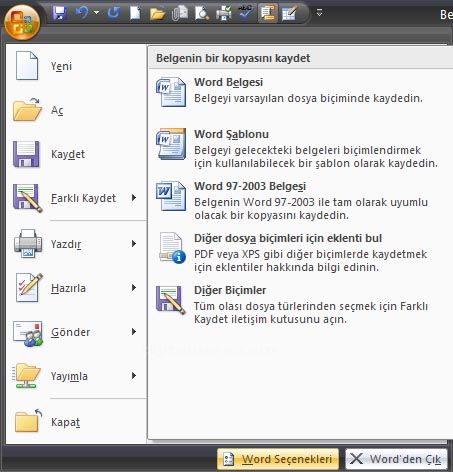Image resolution: width=453 pixels, height=472 pixels.
Task: Toggle the highlighted markup balloons toolbar icon
Action: coord(267,14)
